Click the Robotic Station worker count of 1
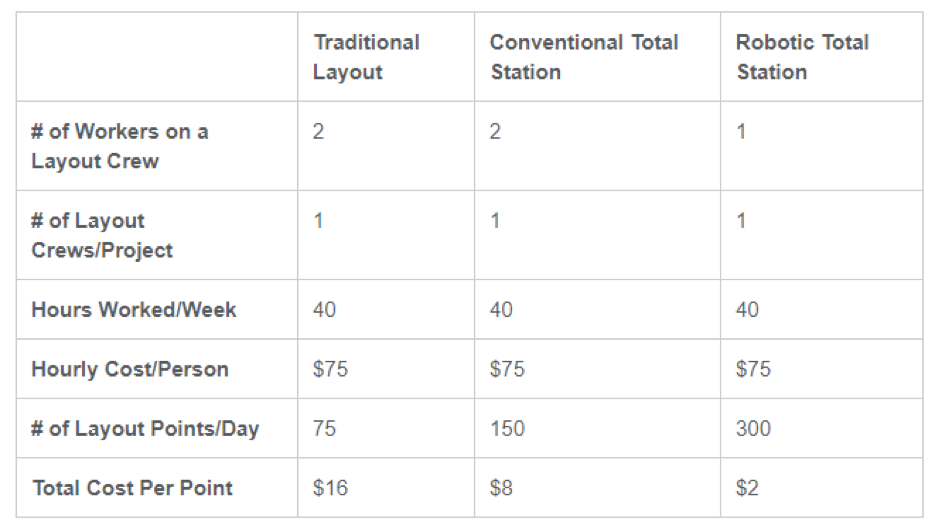The height and width of the screenshot is (525, 933). [x=741, y=132]
